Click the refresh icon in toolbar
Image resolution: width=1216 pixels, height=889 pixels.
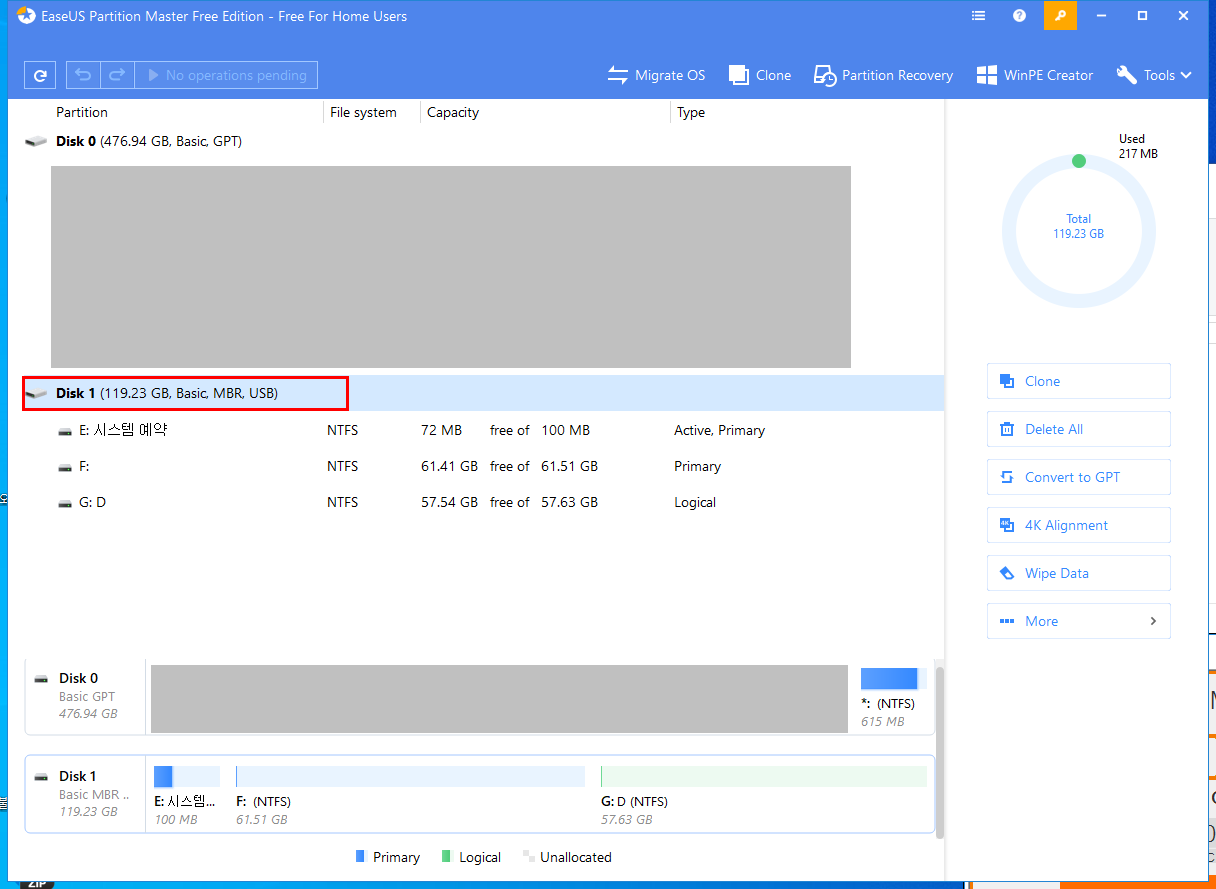click(x=39, y=75)
